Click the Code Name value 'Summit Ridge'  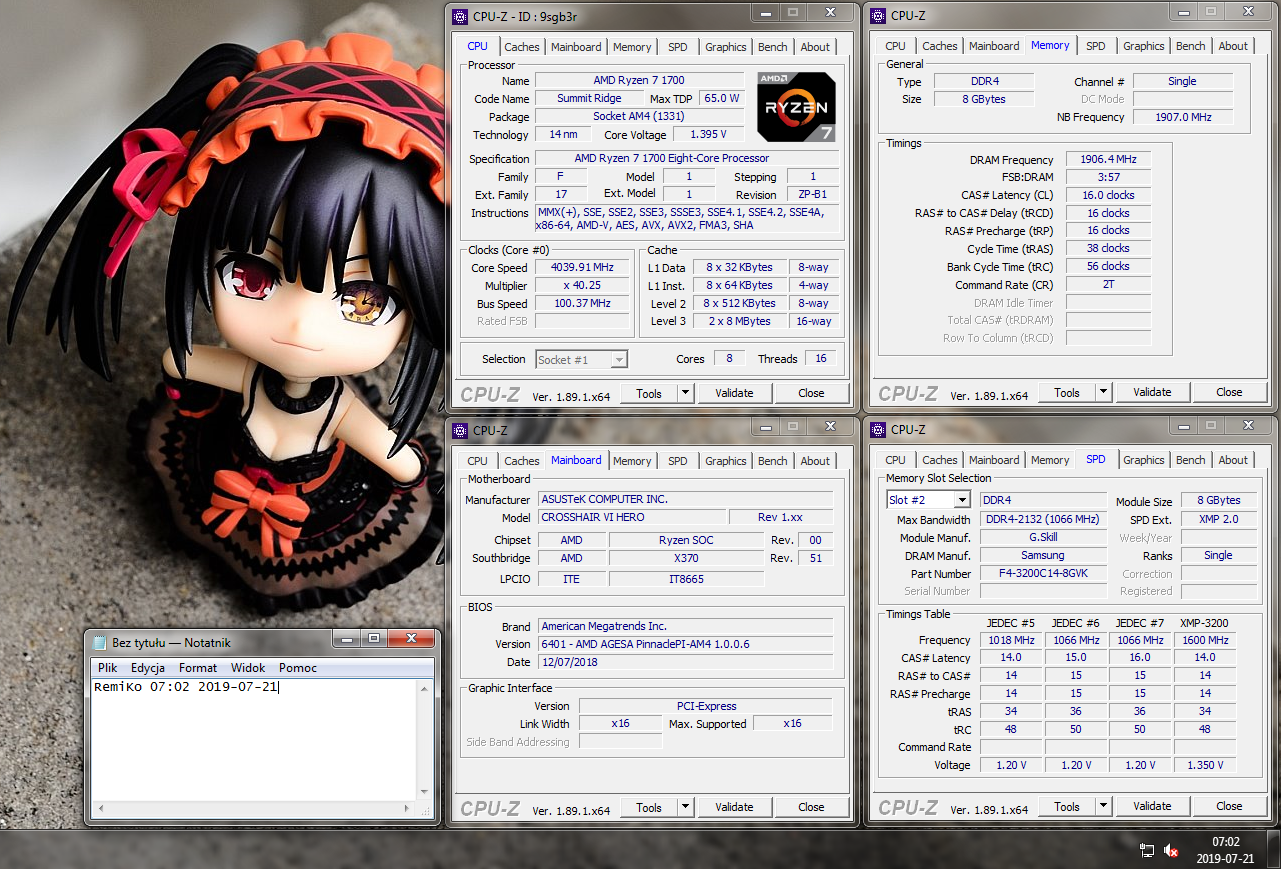click(x=589, y=98)
